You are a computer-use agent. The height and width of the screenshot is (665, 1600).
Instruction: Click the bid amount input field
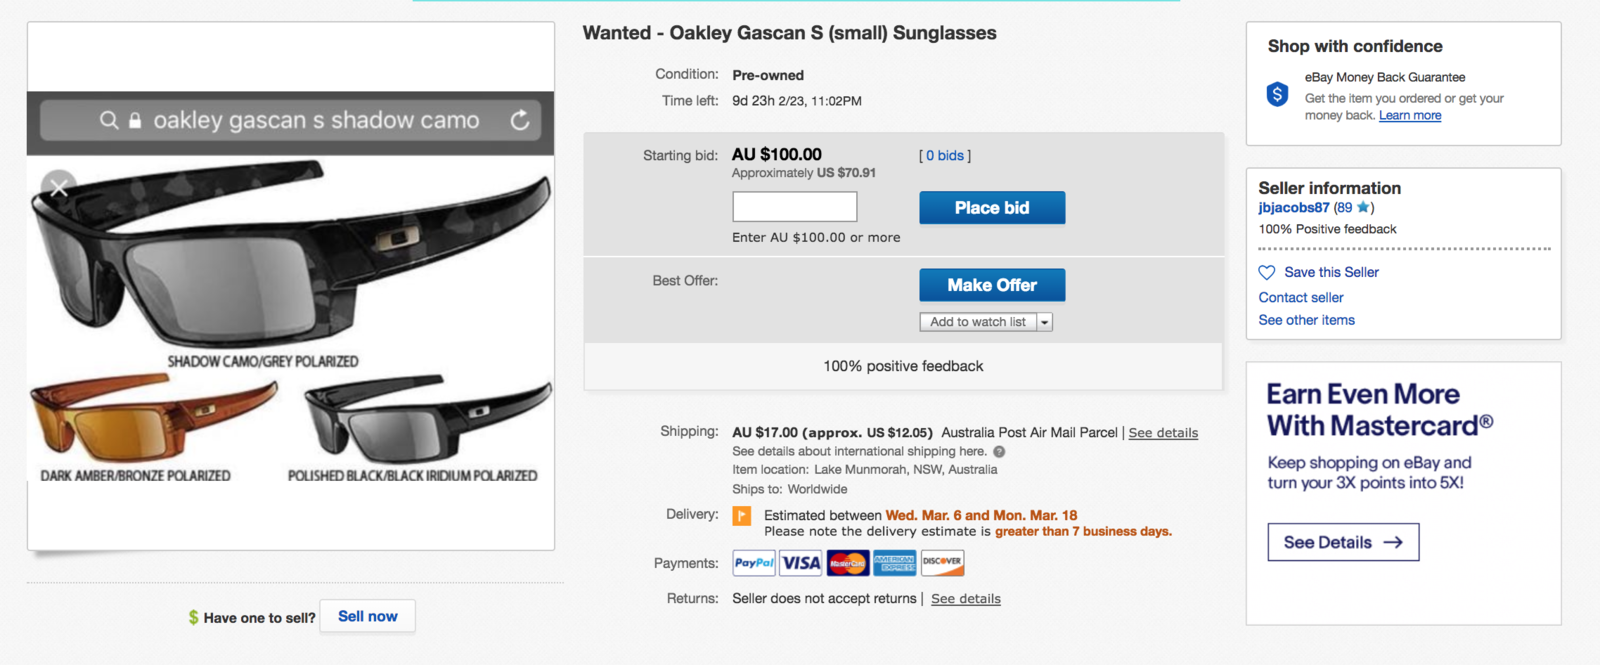tap(795, 207)
